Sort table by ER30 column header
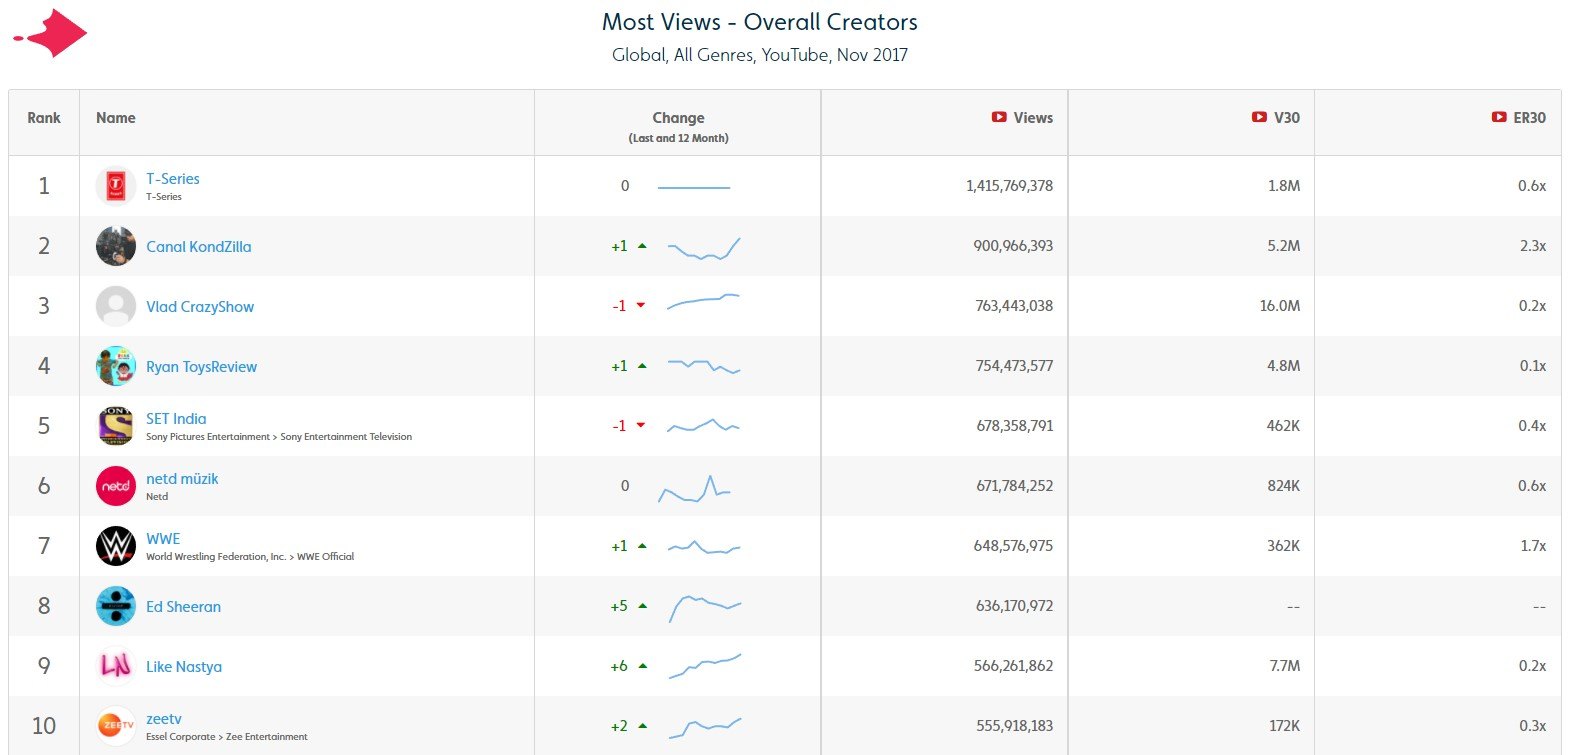The height and width of the screenshot is (755, 1570). (x=1528, y=118)
